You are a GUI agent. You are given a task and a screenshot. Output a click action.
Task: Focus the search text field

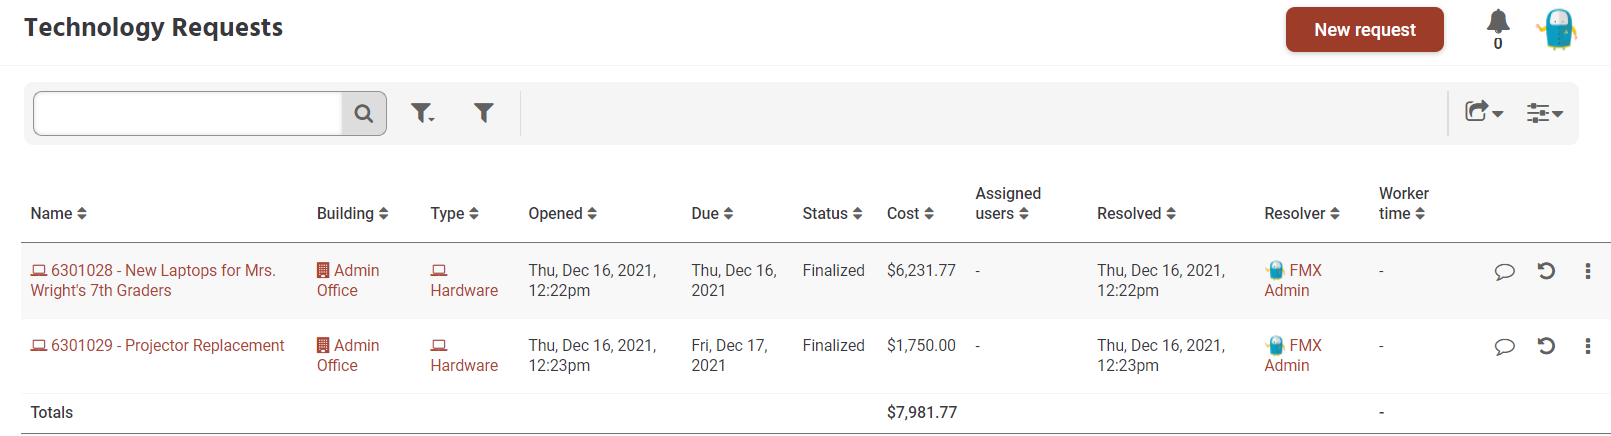[x=188, y=114]
